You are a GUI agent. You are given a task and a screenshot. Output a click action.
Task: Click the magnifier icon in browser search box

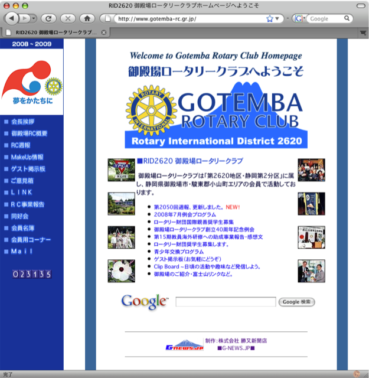coord(347,18)
